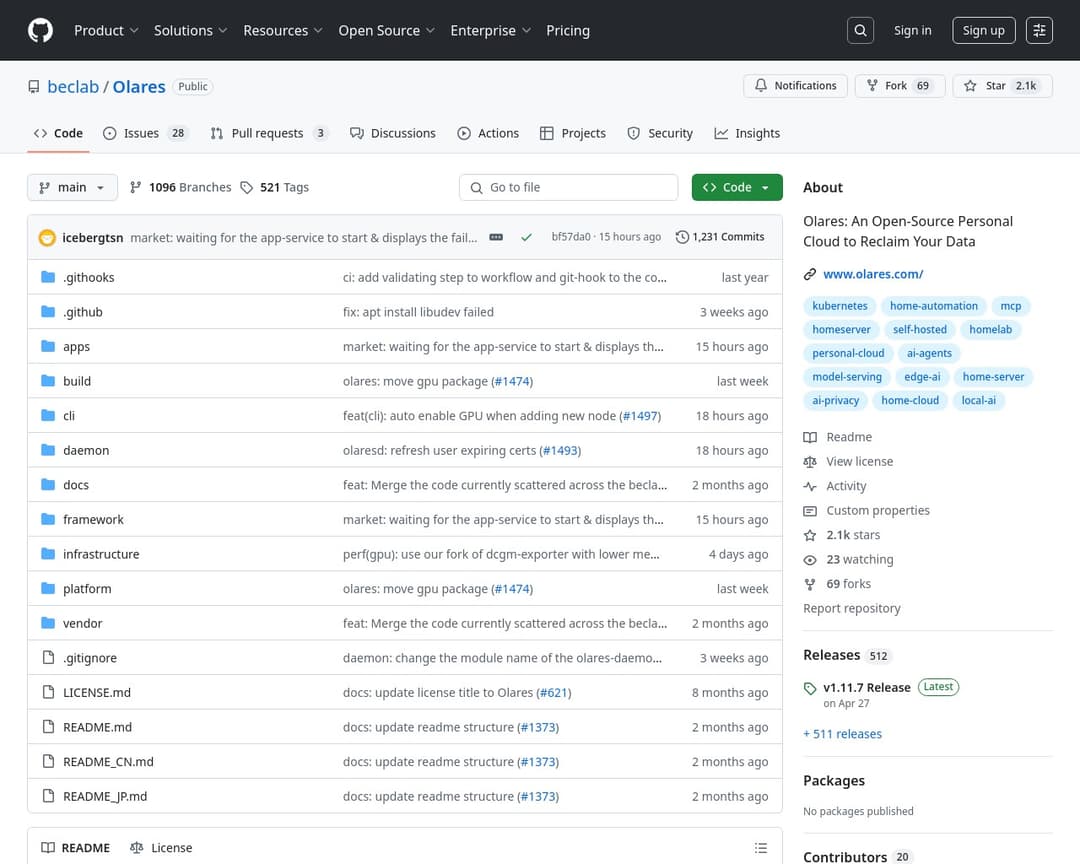Click the self-hosted topic tag

click(920, 329)
